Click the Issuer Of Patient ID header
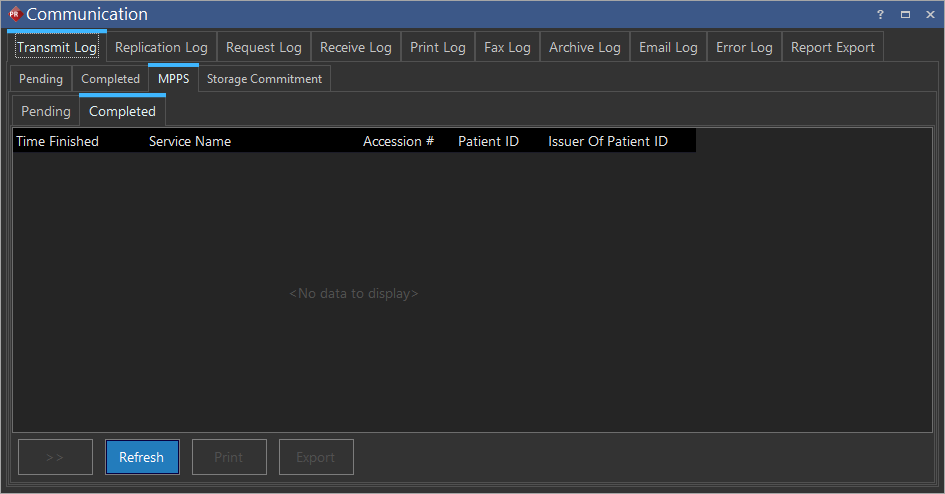Screen dimensions: 945x494 [x=607, y=141]
